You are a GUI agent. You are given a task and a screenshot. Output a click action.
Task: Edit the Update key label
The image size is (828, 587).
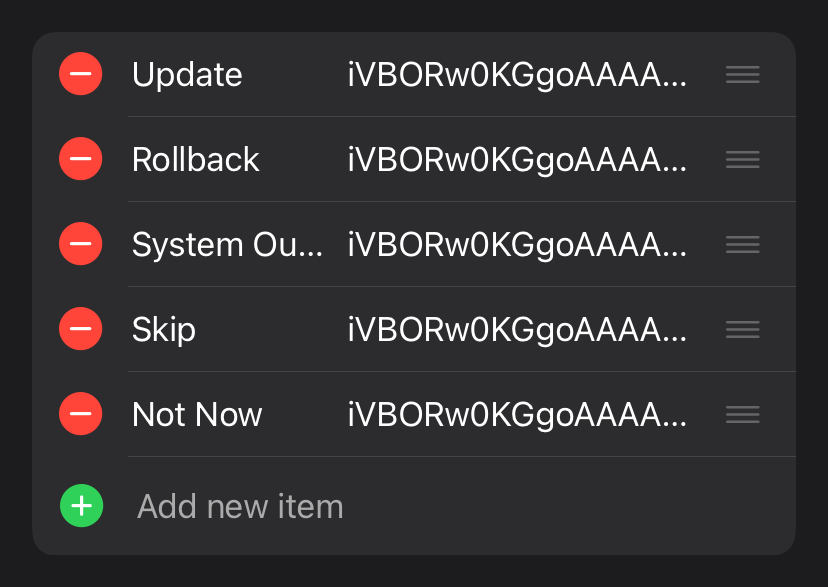(x=187, y=75)
